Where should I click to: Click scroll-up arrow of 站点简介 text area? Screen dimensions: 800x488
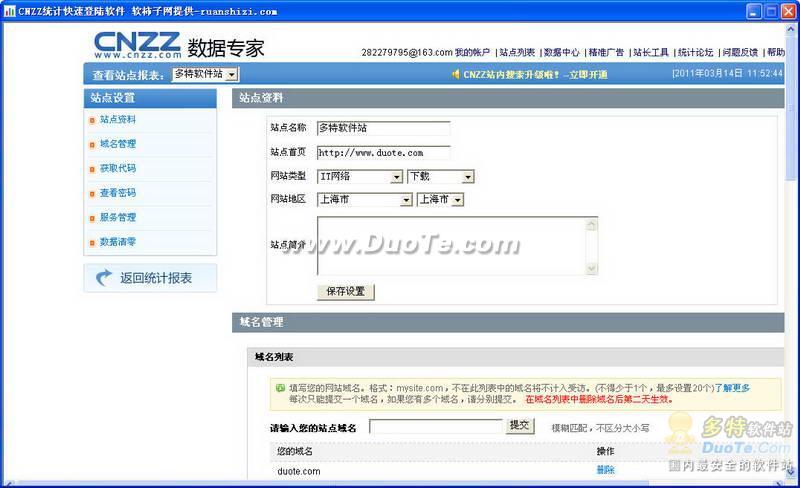pos(591,225)
